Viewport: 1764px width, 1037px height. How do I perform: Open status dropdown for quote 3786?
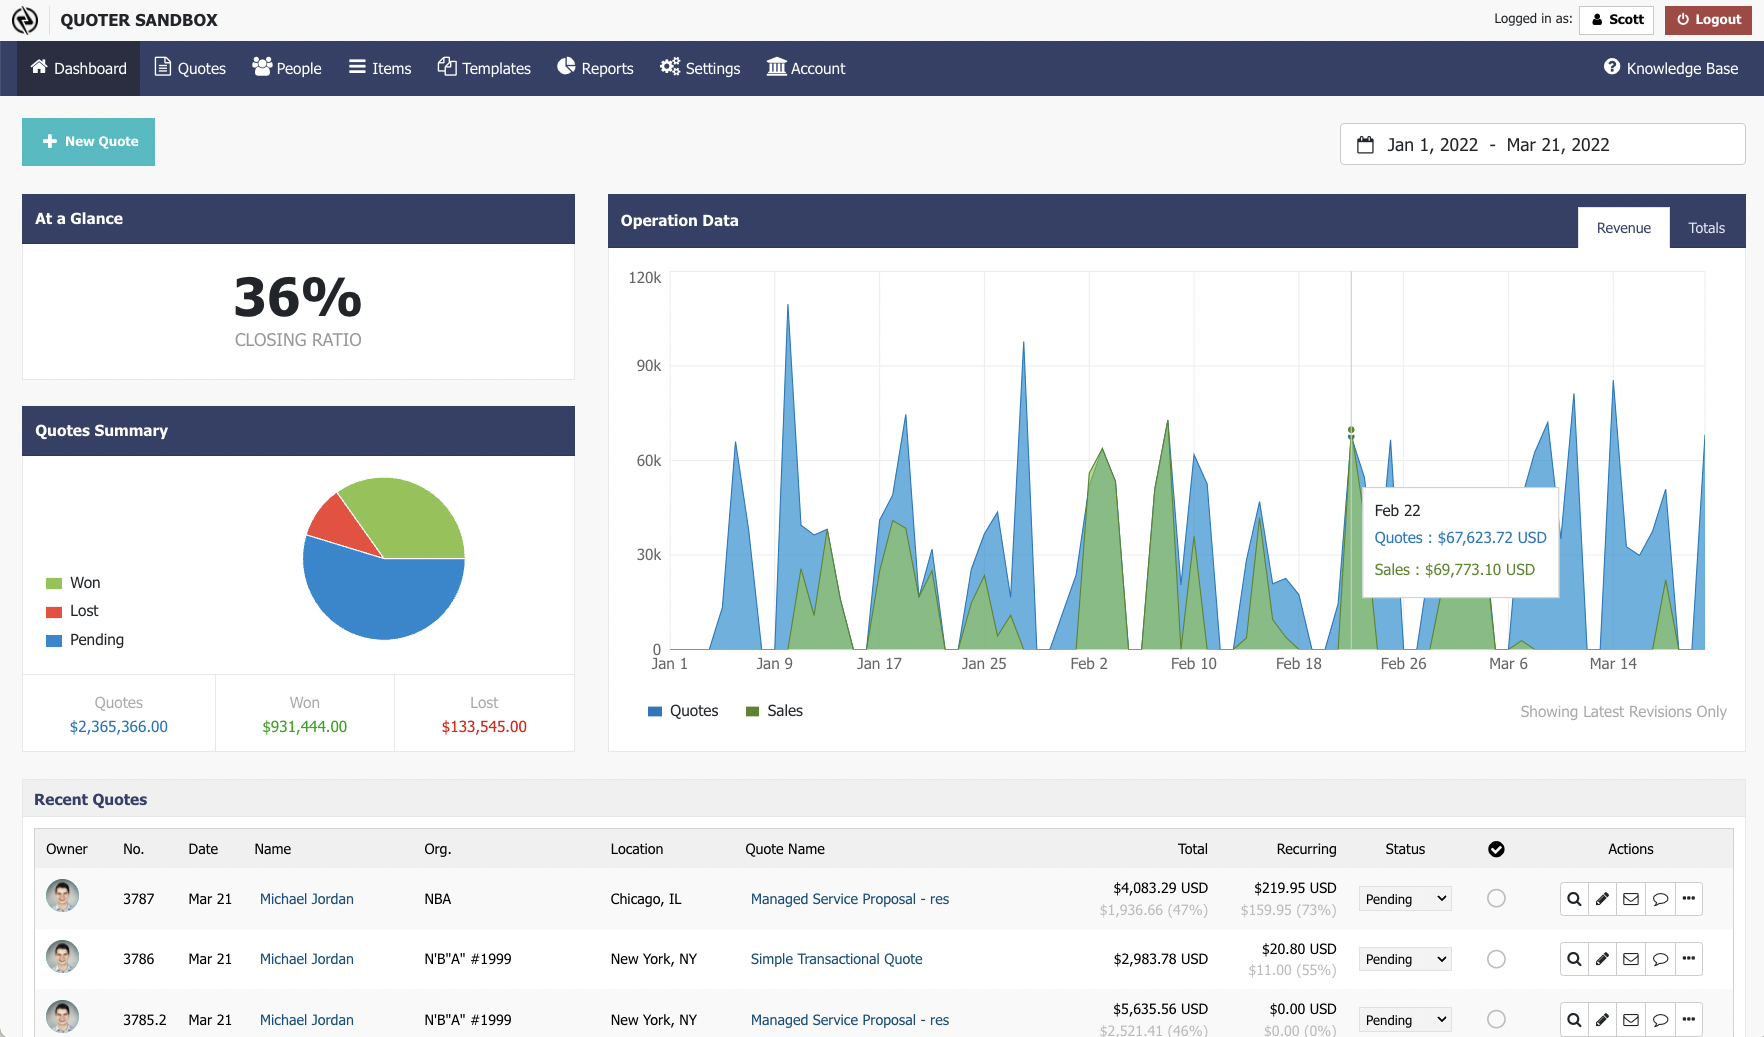pyautogui.click(x=1405, y=959)
